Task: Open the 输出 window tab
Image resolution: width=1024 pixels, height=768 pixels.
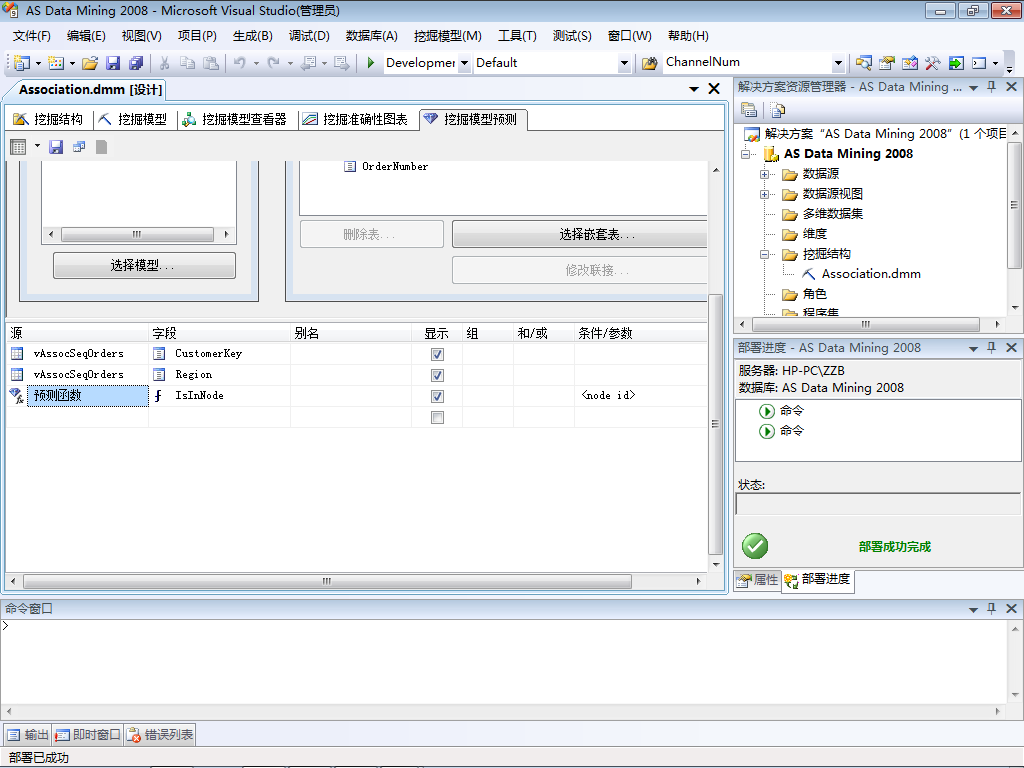Action: [27, 735]
